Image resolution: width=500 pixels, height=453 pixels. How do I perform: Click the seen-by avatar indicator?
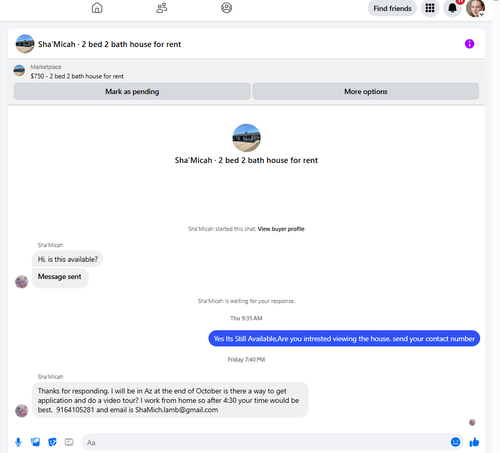click(x=472, y=422)
